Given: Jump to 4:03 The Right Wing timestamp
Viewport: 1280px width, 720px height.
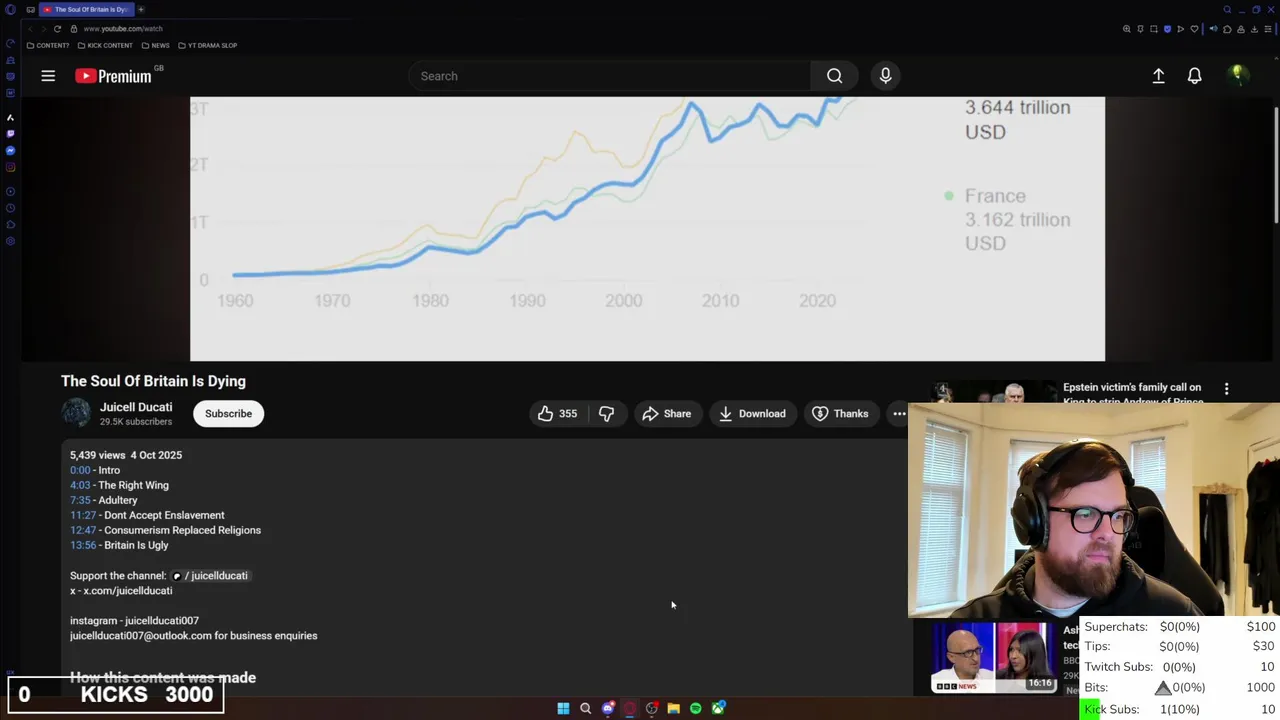Looking at the screenshot, I should (x=80, y=485).
